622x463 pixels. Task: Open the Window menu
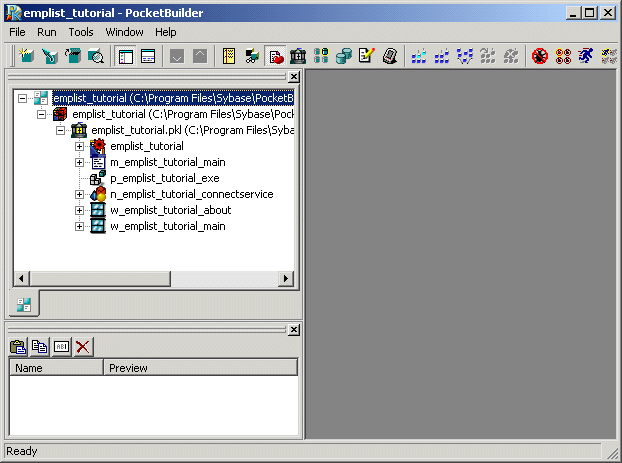point(124,32)
